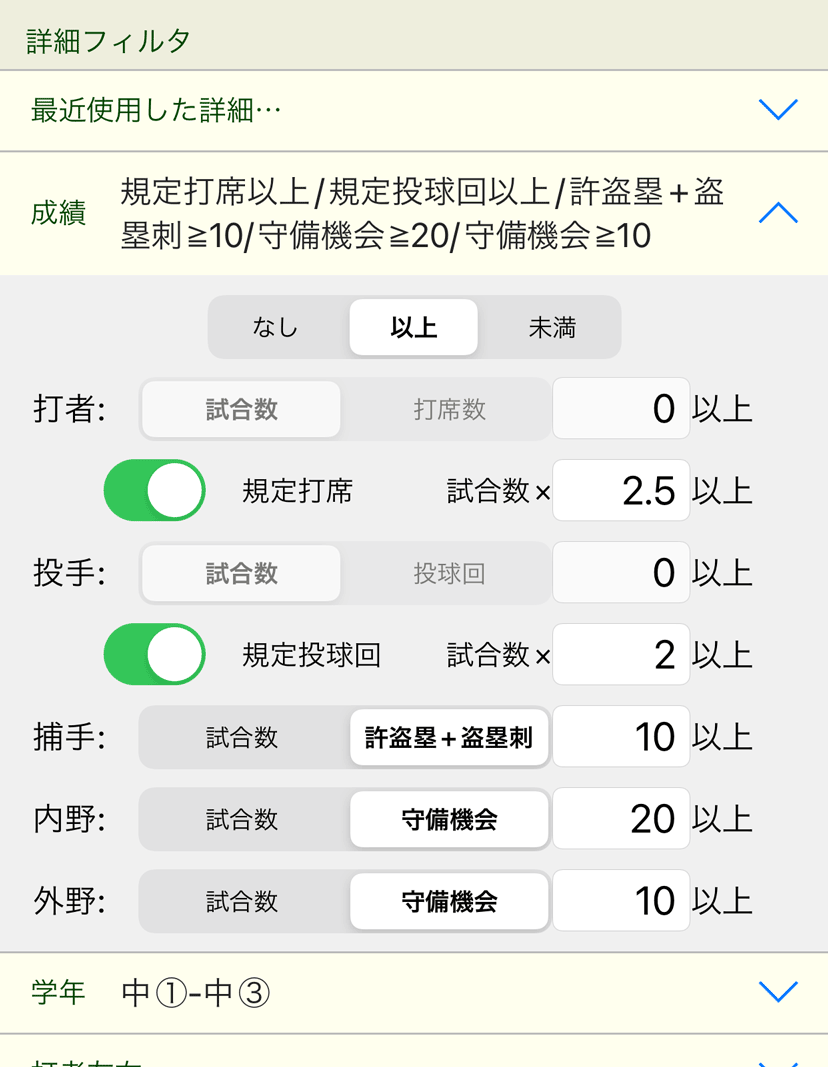Select the 未満 segment

(x=551, y=327)
